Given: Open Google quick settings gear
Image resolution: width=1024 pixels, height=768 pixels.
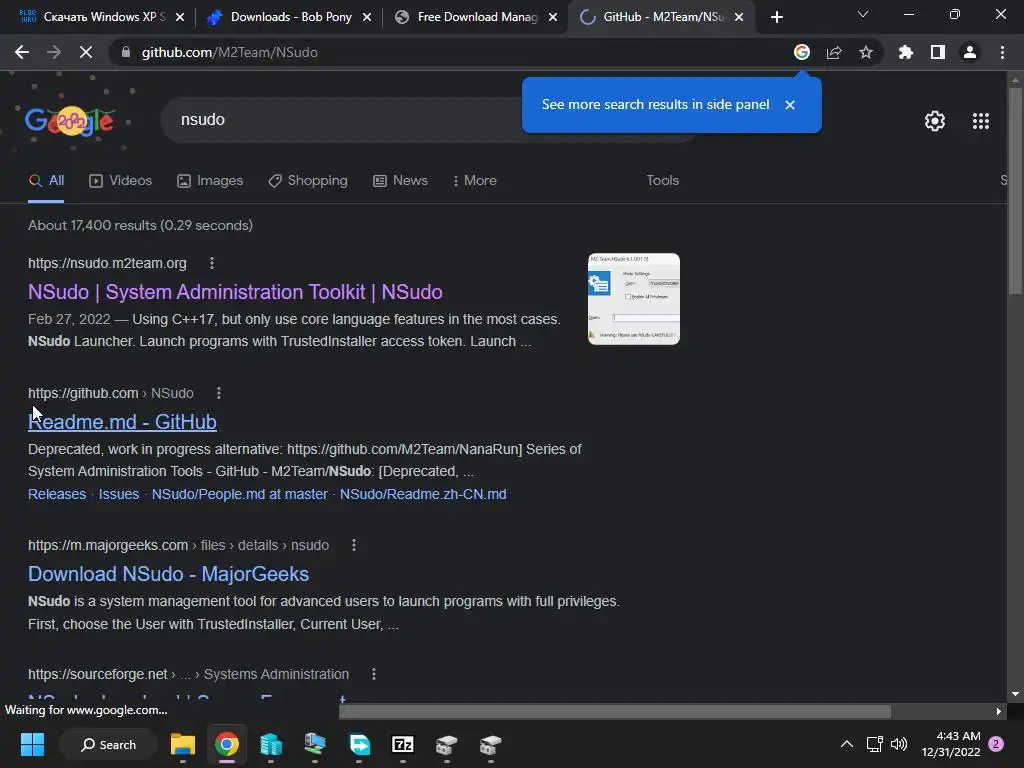Looking at the screenshot, I should [x=935, y=121].
